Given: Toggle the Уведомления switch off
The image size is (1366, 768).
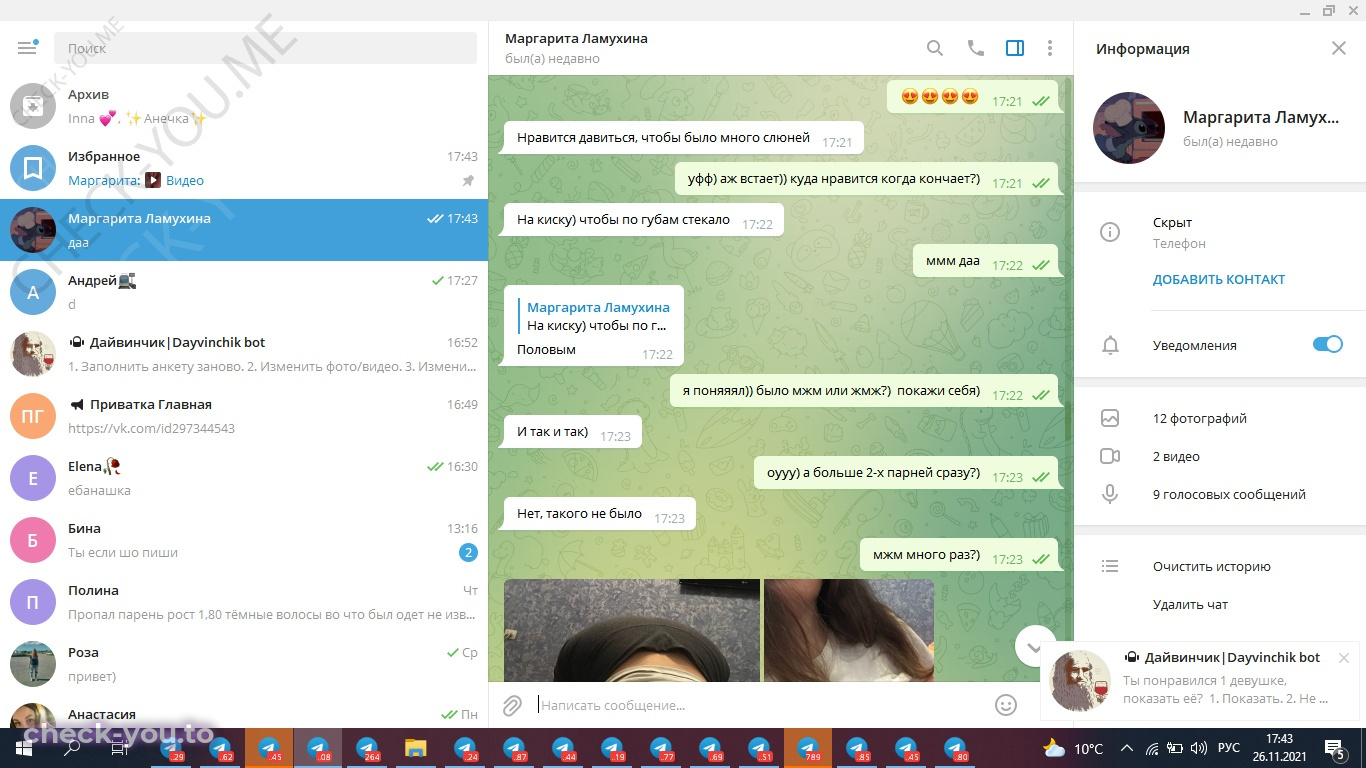Looking at the screenshot, I should tap(1327, 344).
